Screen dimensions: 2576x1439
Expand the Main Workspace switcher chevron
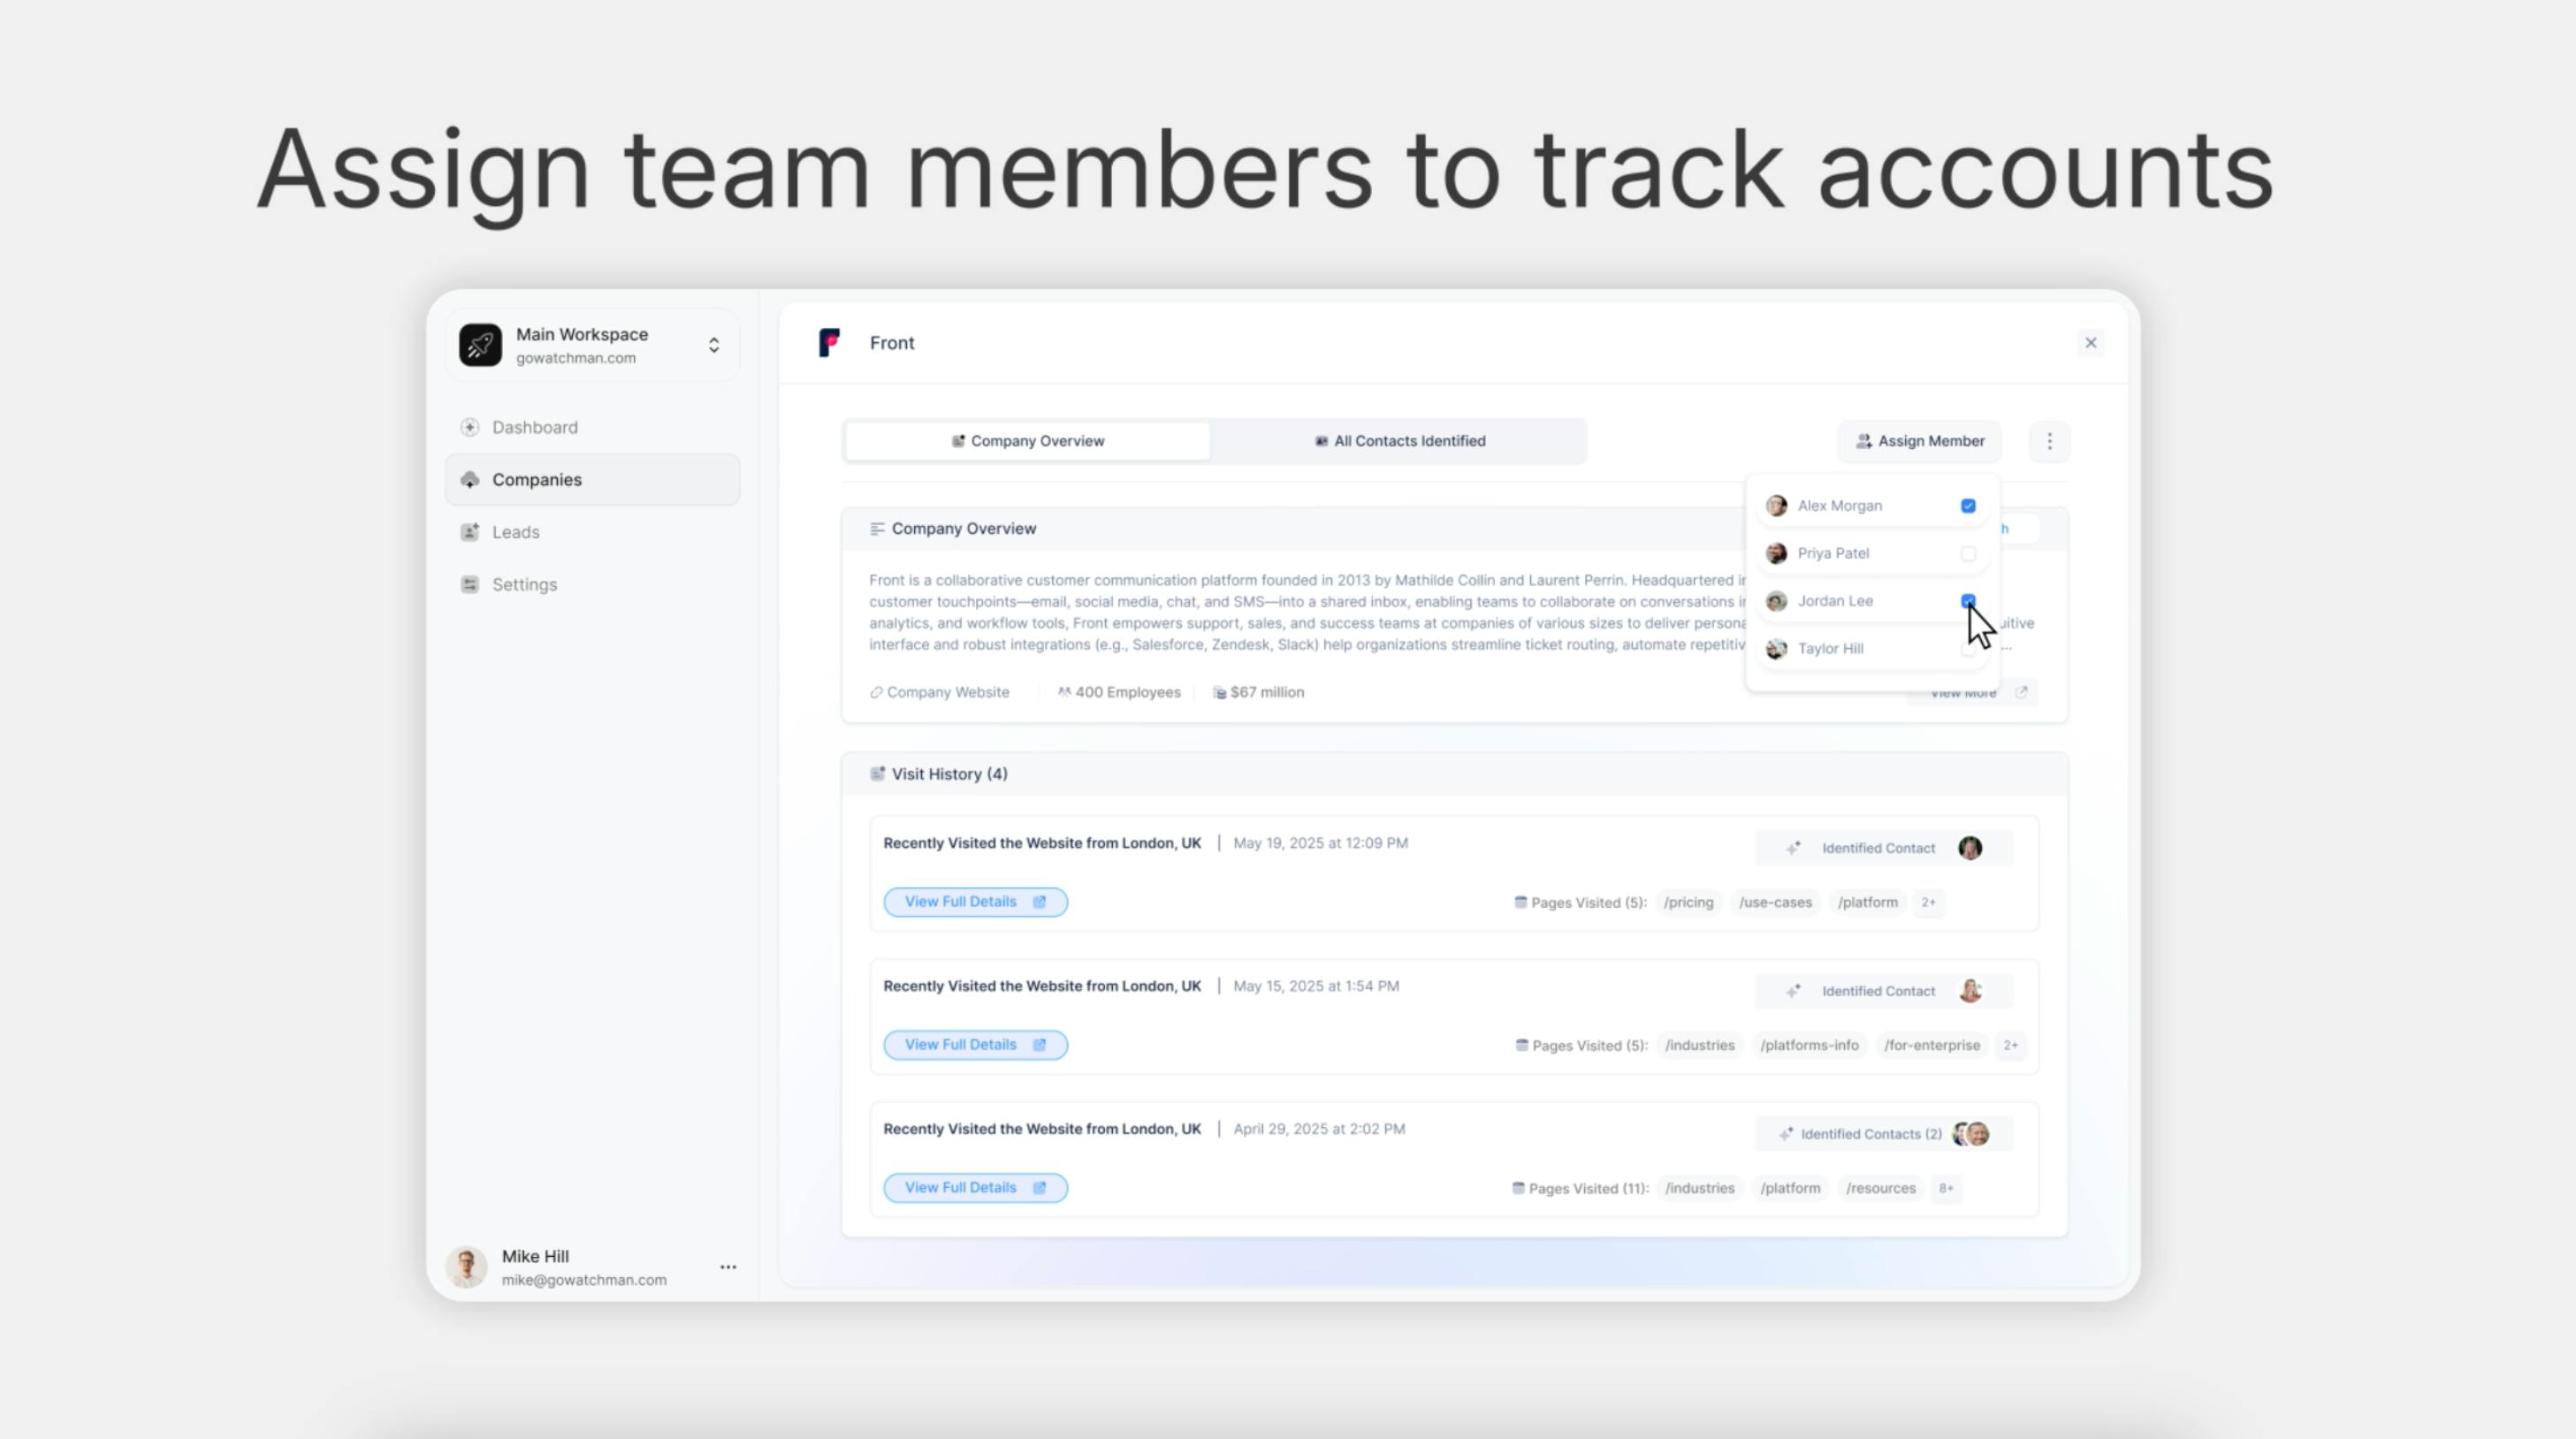(714, 345)
